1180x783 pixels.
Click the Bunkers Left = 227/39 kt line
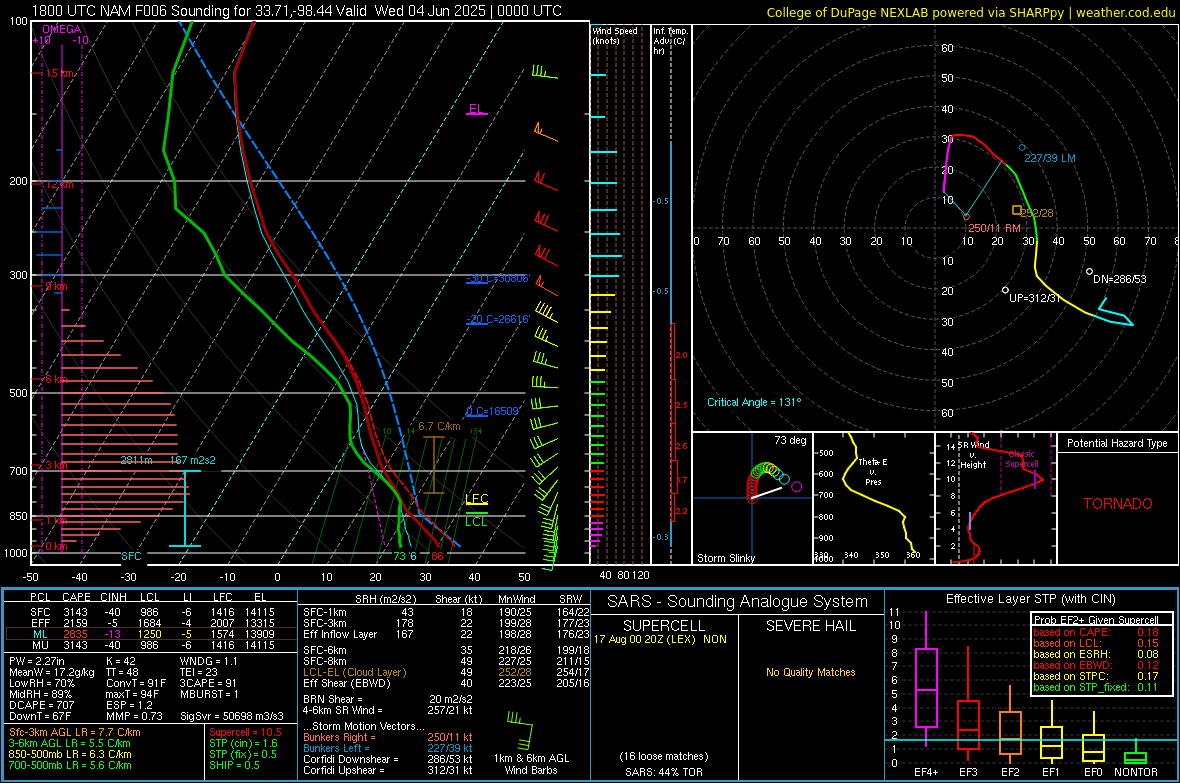pyautogui.click(x=388, y=748)
